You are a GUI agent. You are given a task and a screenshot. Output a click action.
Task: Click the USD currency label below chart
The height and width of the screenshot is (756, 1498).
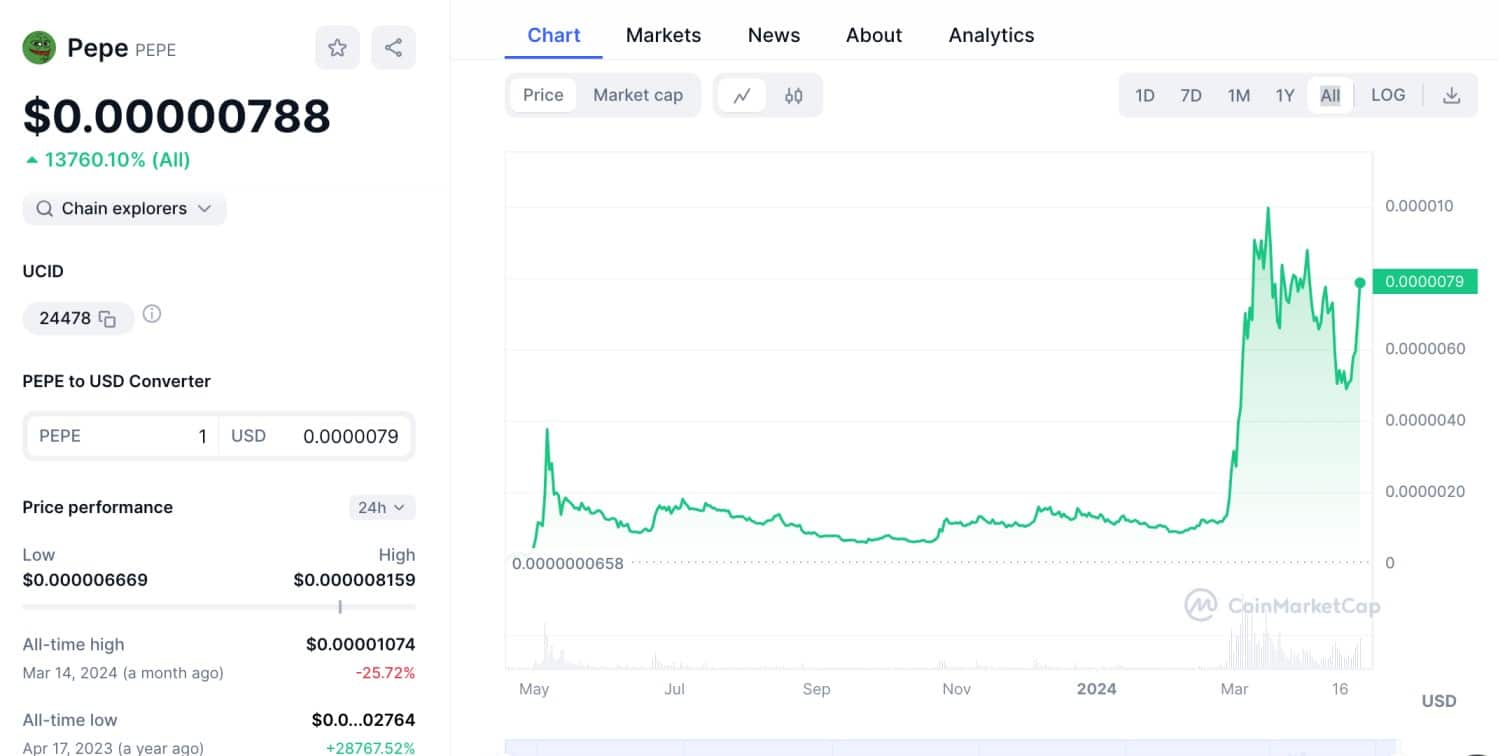[1439, 701]
